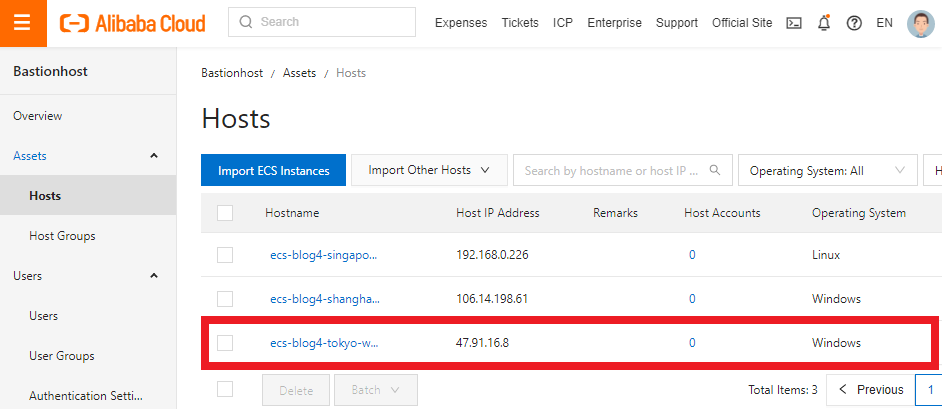Click the magnifier in the top search bar
The height and width of the screenshot is (409, 942).
click(246, 22)
